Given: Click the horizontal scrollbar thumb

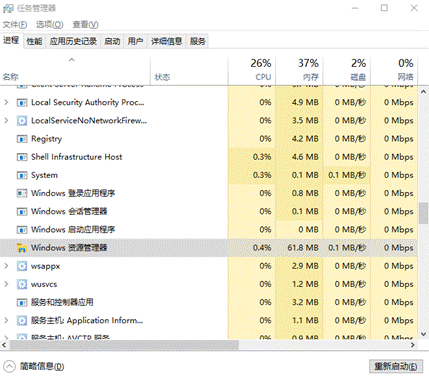Looking at the screenshot, I should 124,345.
